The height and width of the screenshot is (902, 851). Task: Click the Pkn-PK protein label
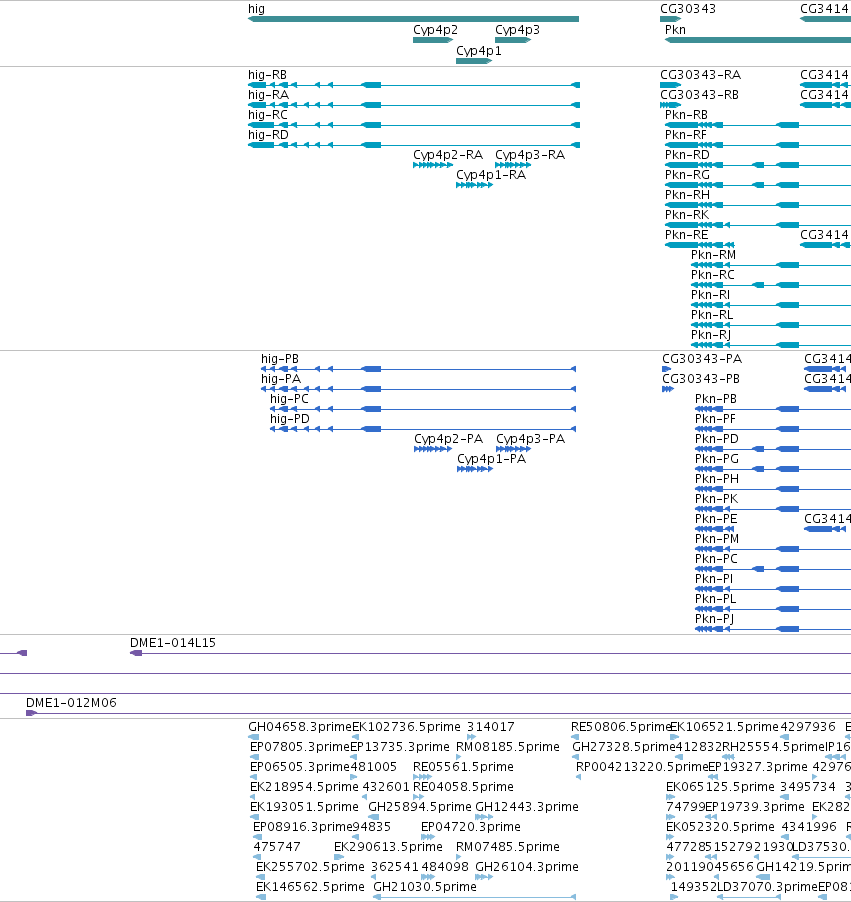716,499
